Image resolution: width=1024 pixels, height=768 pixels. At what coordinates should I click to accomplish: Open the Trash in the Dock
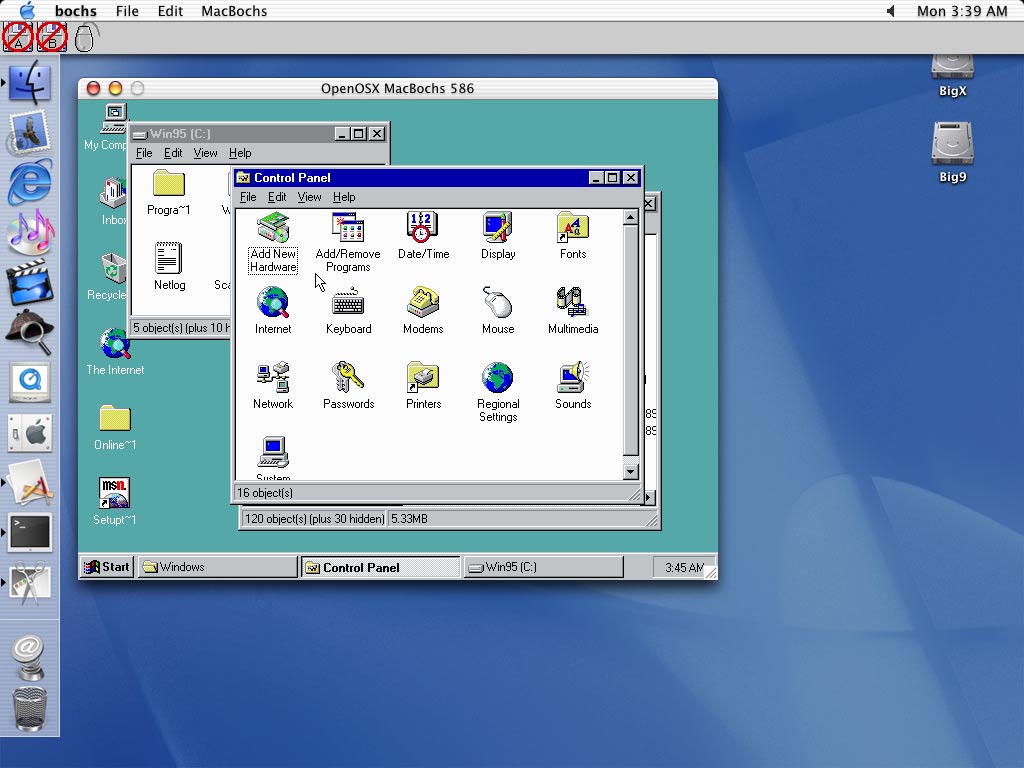pos(29,709)
